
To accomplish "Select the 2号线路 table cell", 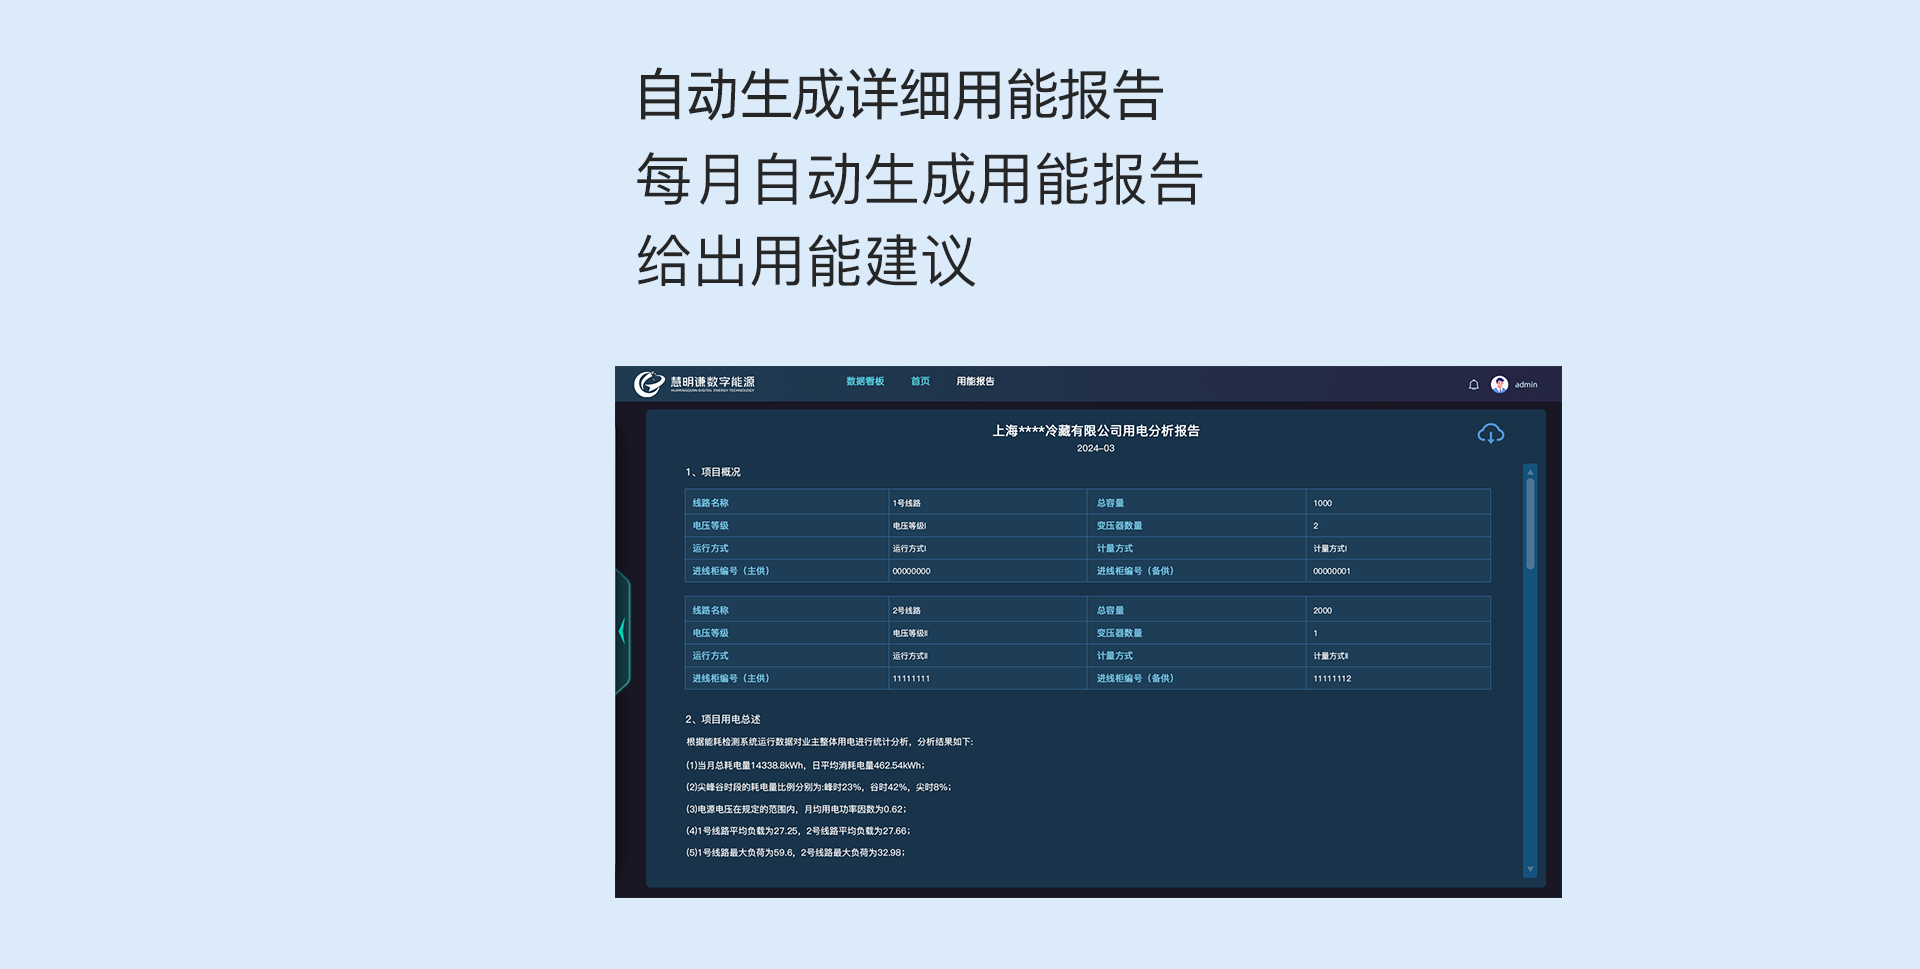I will click(x=907, y=611).
